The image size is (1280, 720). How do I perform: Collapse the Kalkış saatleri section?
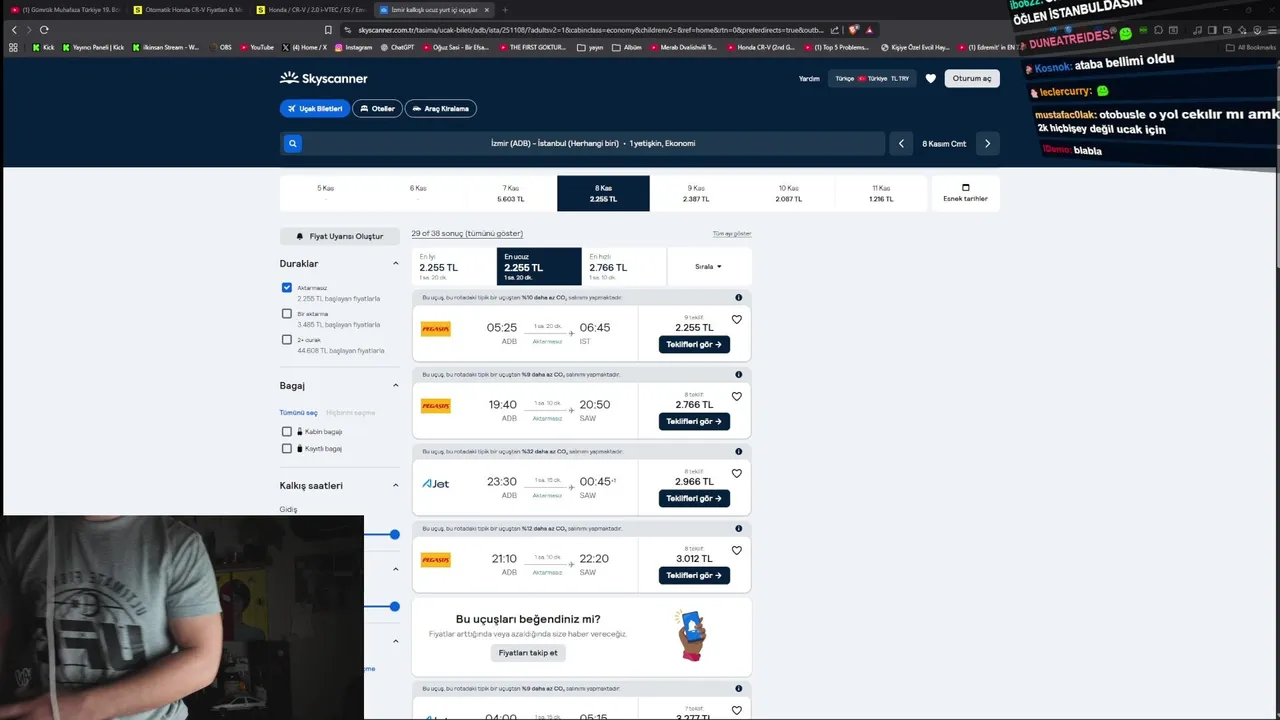pos(395,486)
